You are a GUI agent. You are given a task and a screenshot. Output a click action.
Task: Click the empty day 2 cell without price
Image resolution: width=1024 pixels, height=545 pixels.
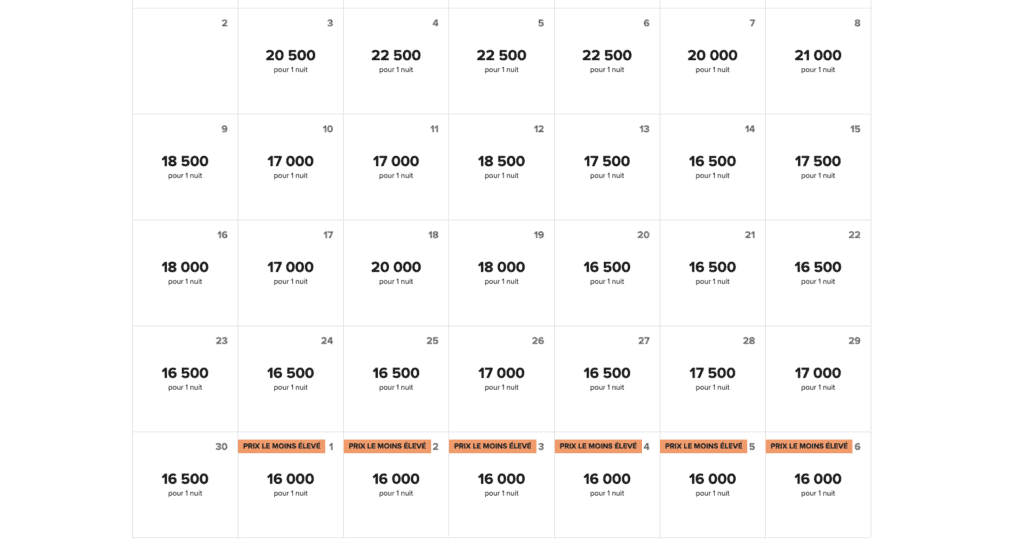tap(185, 60)
